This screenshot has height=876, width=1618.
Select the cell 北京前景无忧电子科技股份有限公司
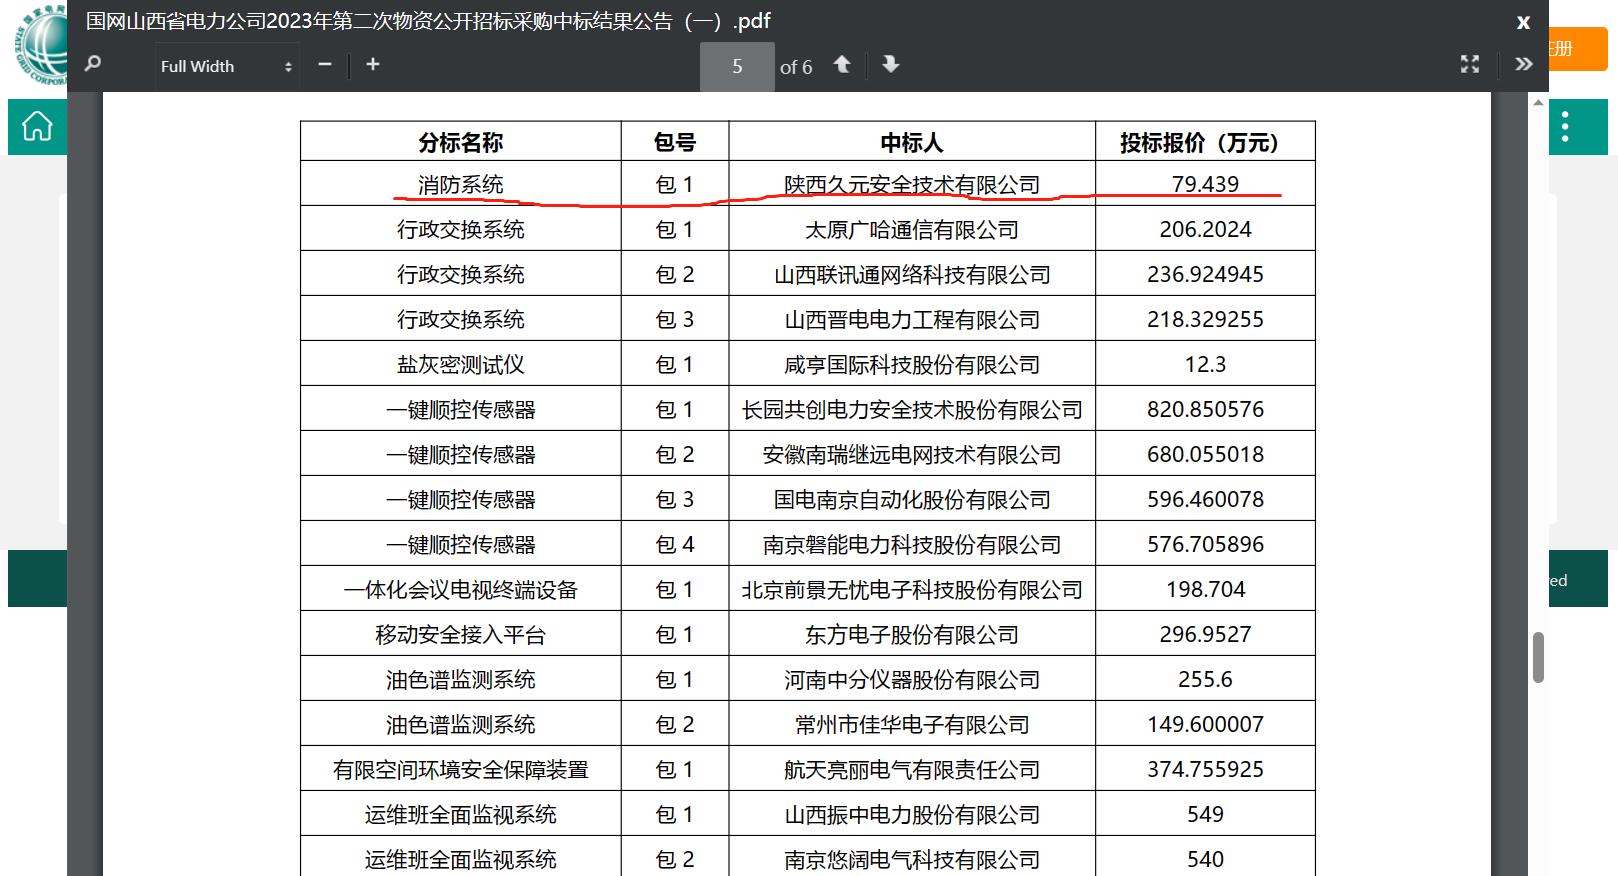(911, 590)
